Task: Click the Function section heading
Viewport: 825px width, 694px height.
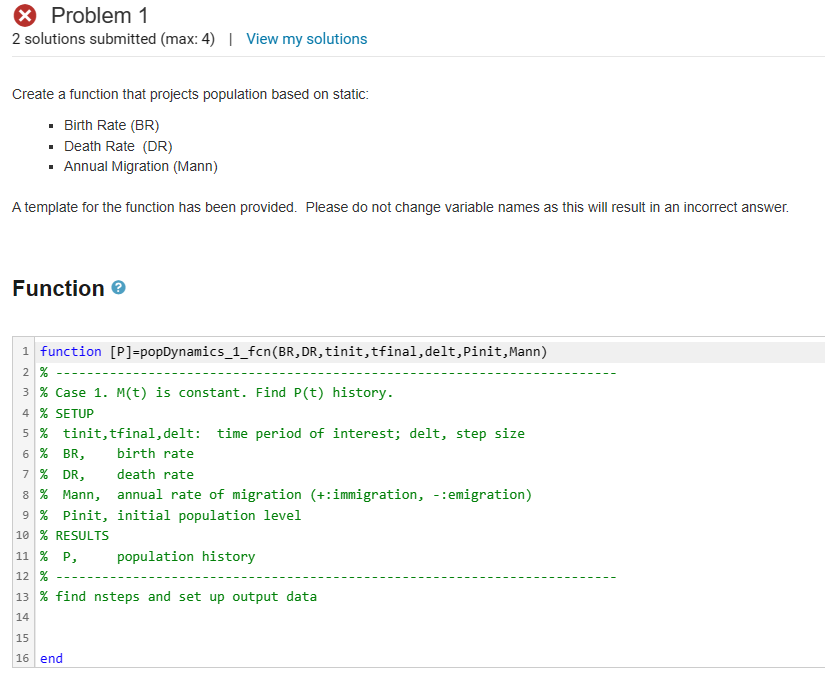Action: click(x=55, y=288)
